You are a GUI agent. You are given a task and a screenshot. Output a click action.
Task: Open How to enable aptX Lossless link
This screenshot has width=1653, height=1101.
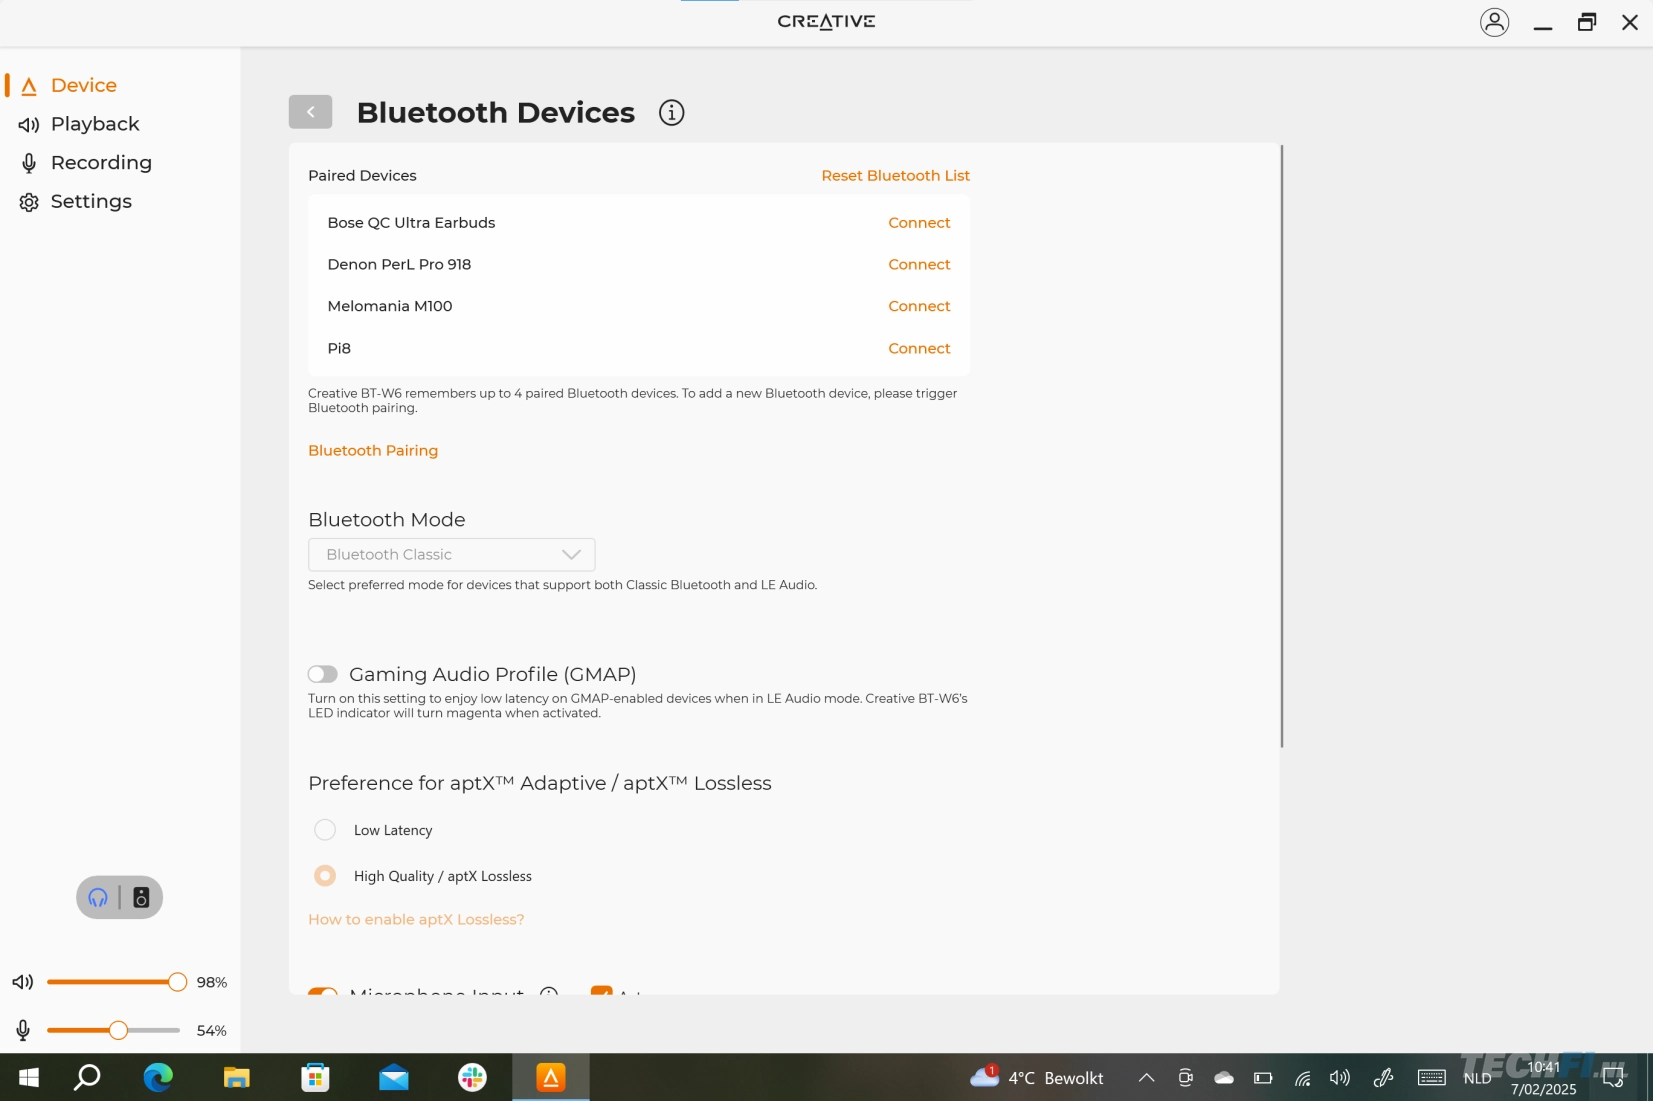(416, 919)
